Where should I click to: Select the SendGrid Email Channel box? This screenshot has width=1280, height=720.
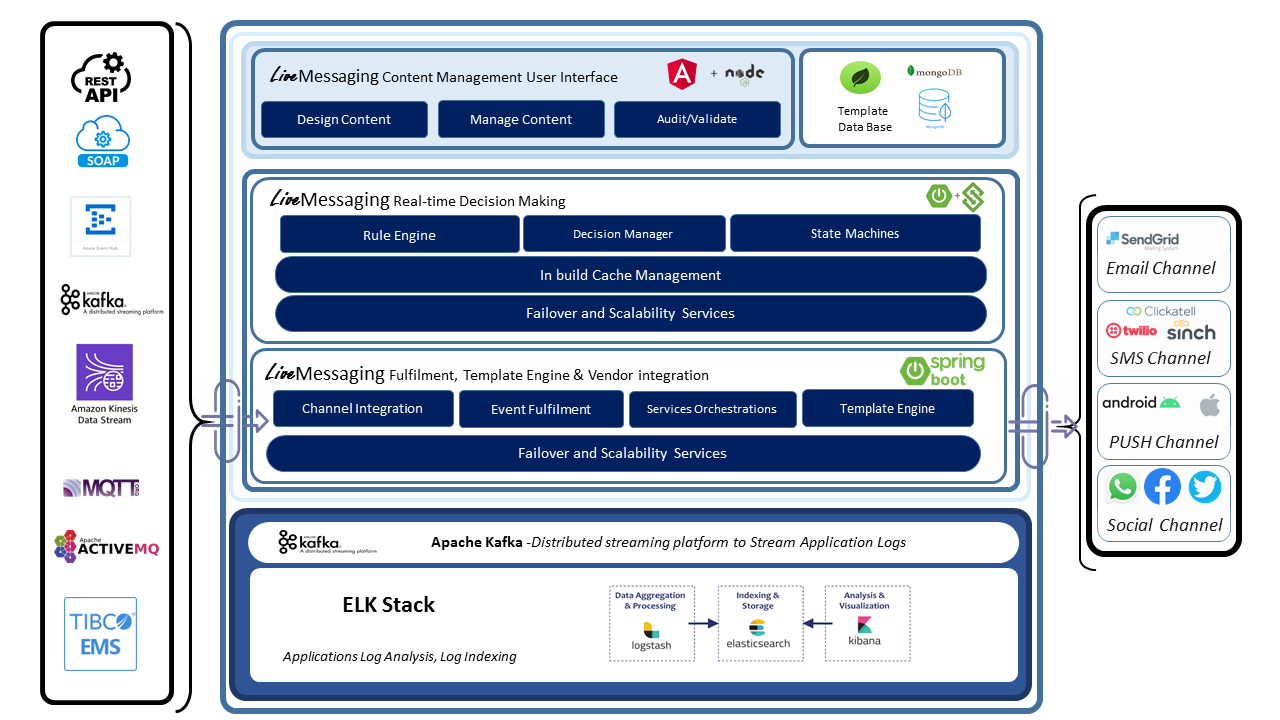(1163, 251)
